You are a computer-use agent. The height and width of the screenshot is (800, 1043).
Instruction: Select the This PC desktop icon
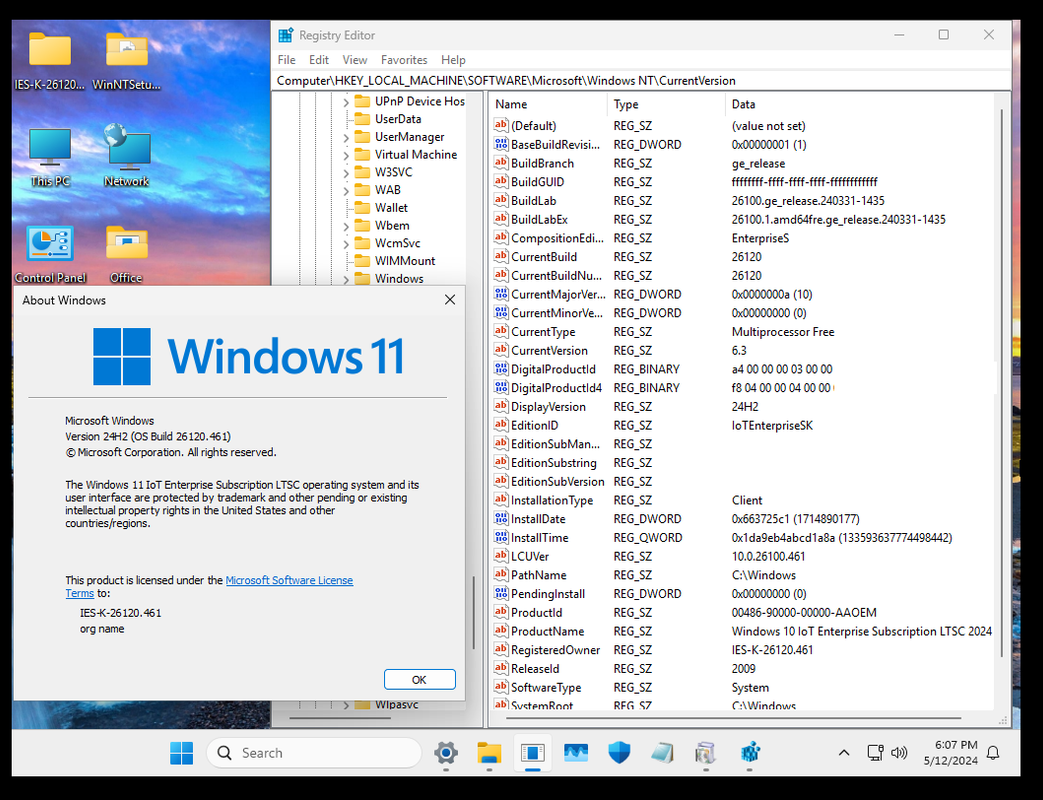(x=50, y=157)
